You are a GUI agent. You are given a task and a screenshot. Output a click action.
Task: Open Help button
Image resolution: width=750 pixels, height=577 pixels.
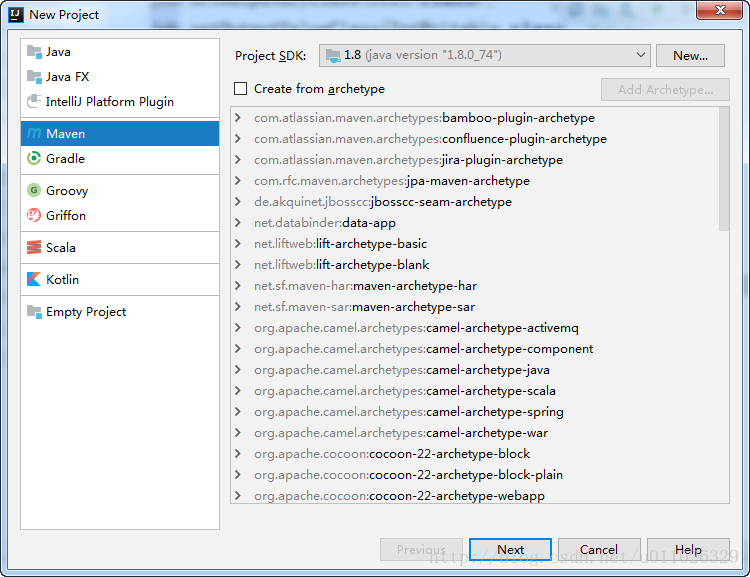688,550
